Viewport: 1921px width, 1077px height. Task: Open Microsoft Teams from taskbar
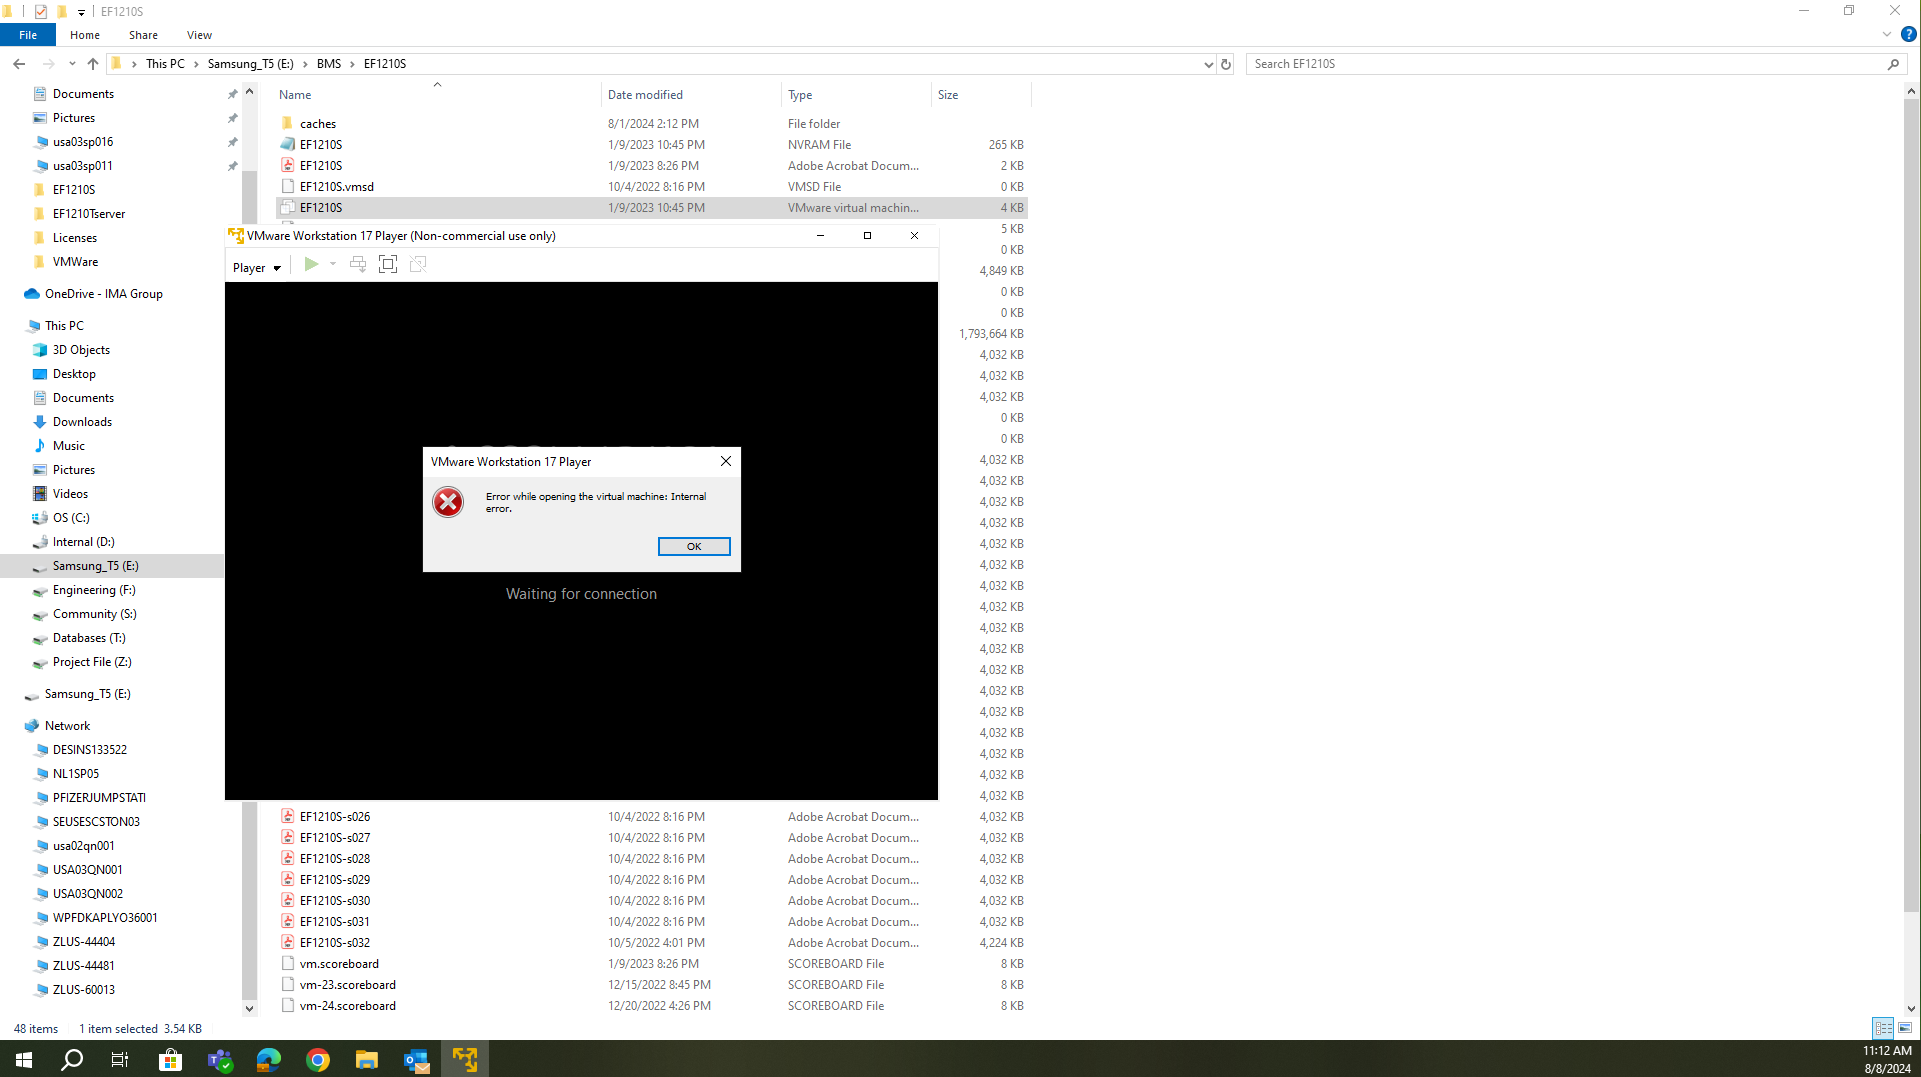click(x=220, y=1059)
